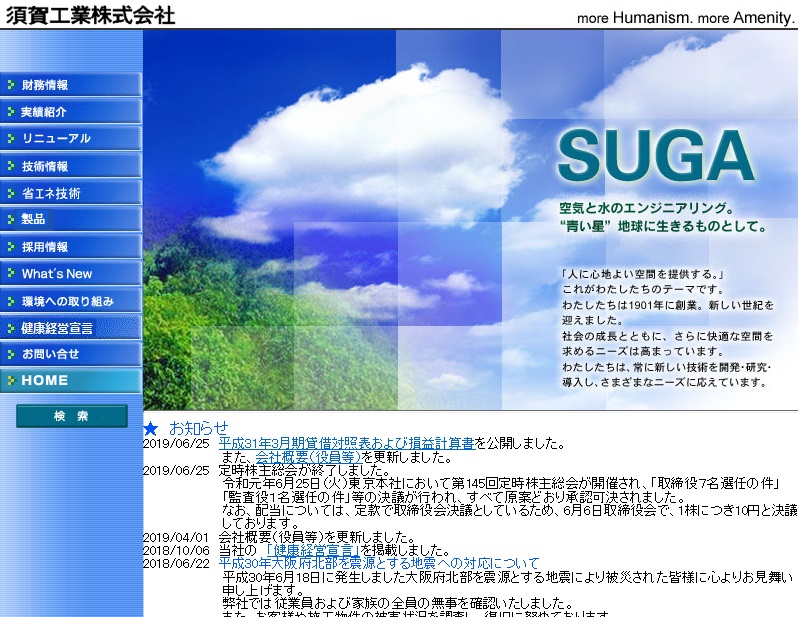Go to 環境への取り組み page
This screenshot has height=617, width=798.
pyautogui.click(x=71, y=300)
